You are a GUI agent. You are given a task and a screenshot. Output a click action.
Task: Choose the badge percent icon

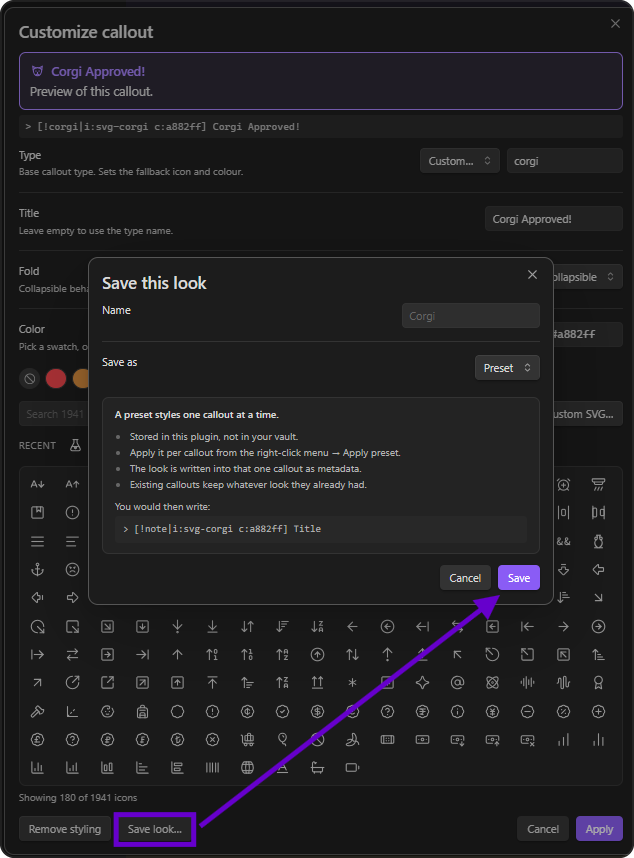point(563,711)
